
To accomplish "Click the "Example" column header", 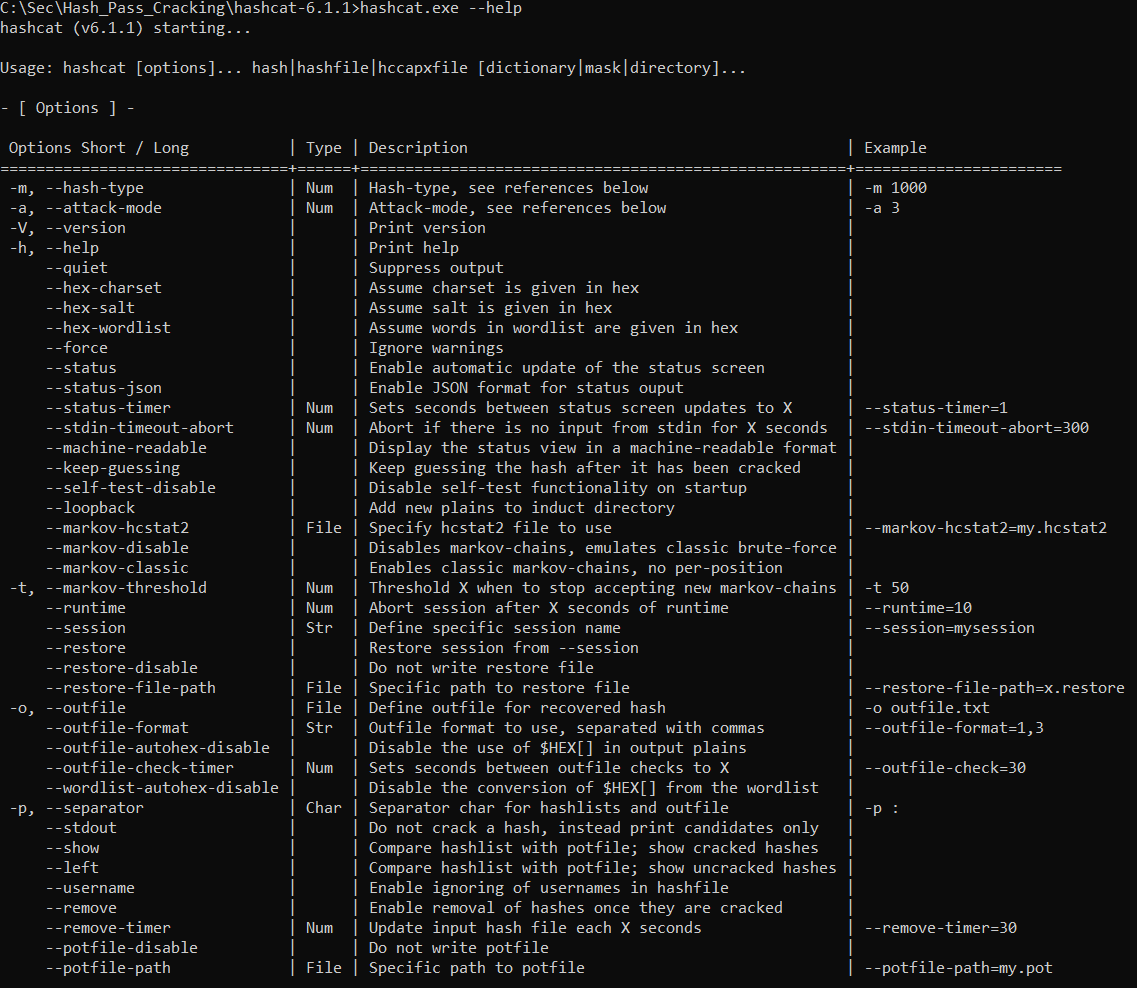I will (895, 148).
